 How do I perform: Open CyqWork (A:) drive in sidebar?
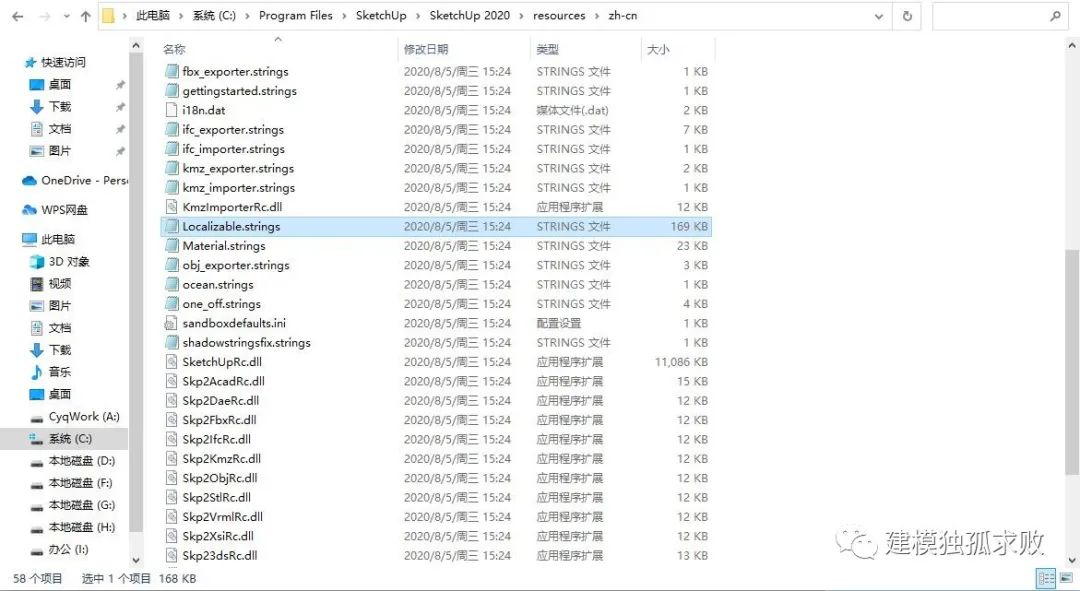click(83, 416)
